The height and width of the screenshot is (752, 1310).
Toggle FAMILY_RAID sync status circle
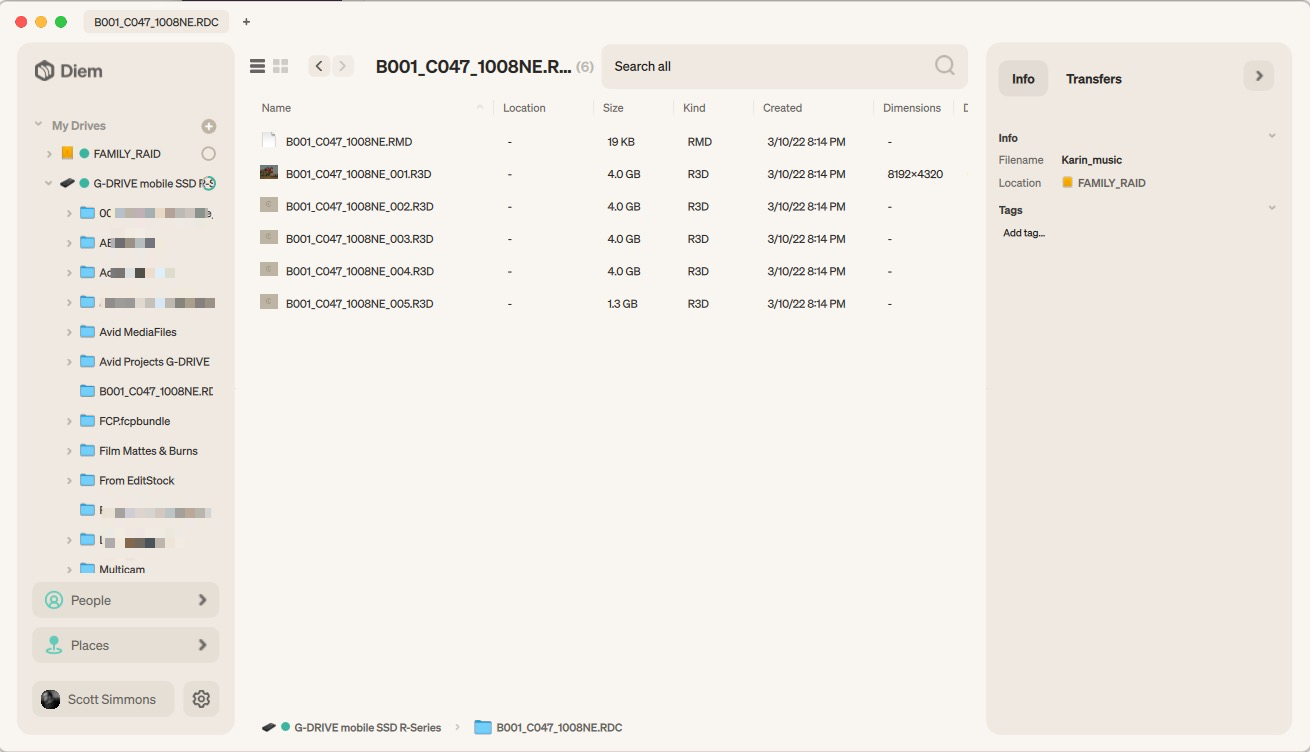click(208, 154)
